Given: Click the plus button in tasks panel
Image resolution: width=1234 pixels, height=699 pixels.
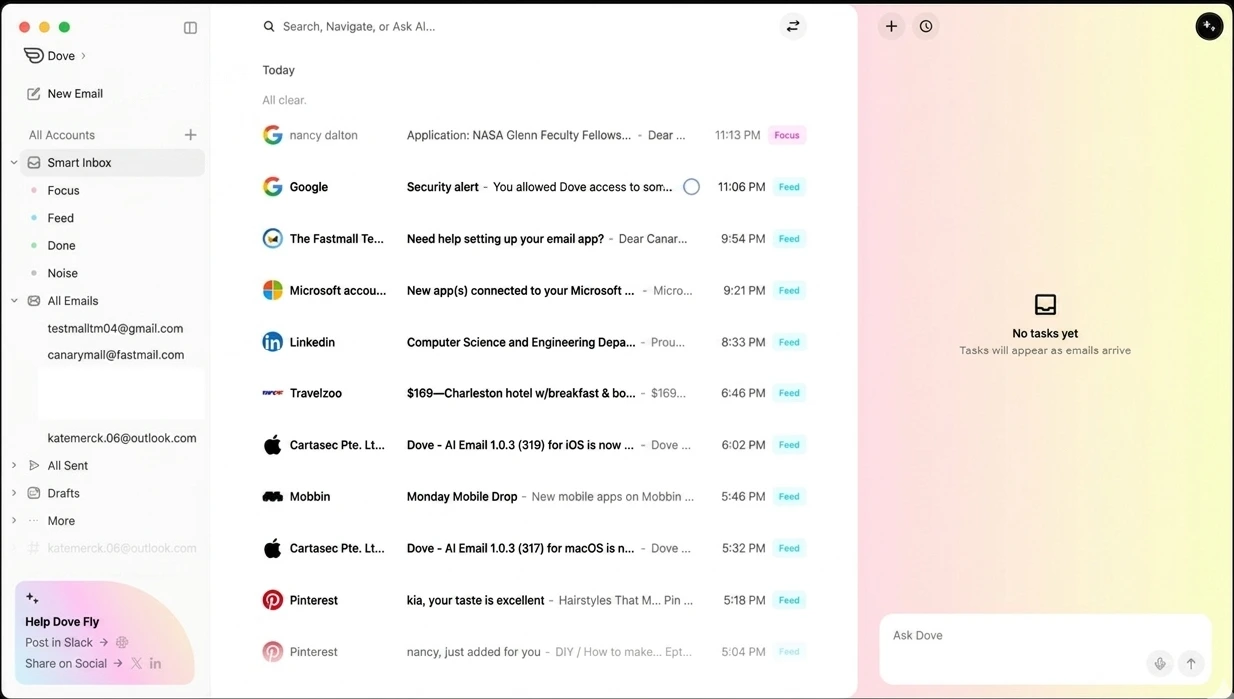Looking at the screenshot, I should click(891, 27).
